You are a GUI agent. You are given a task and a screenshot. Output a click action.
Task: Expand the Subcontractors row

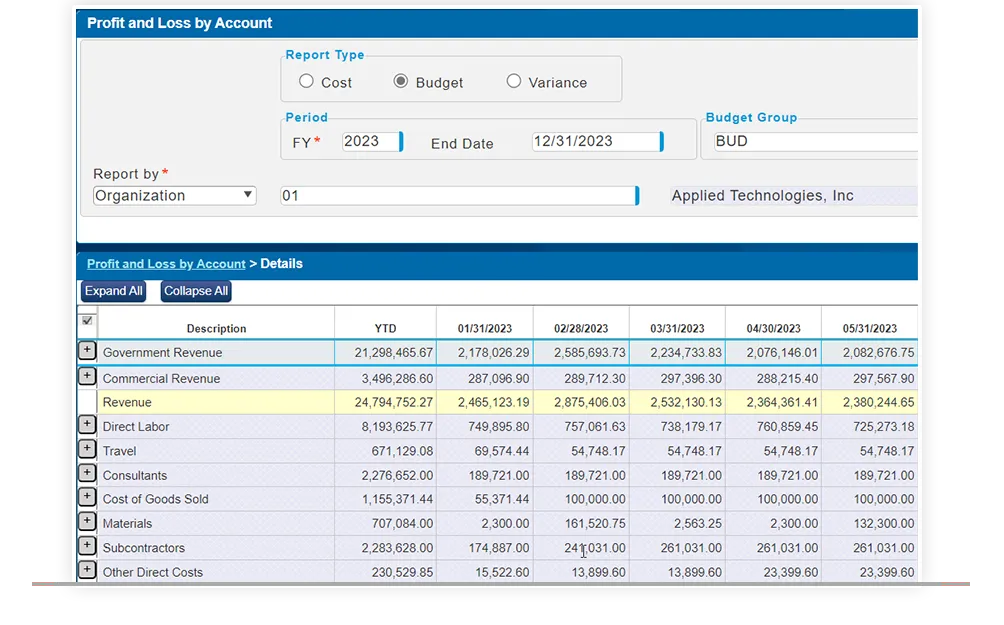pos(87,547)
